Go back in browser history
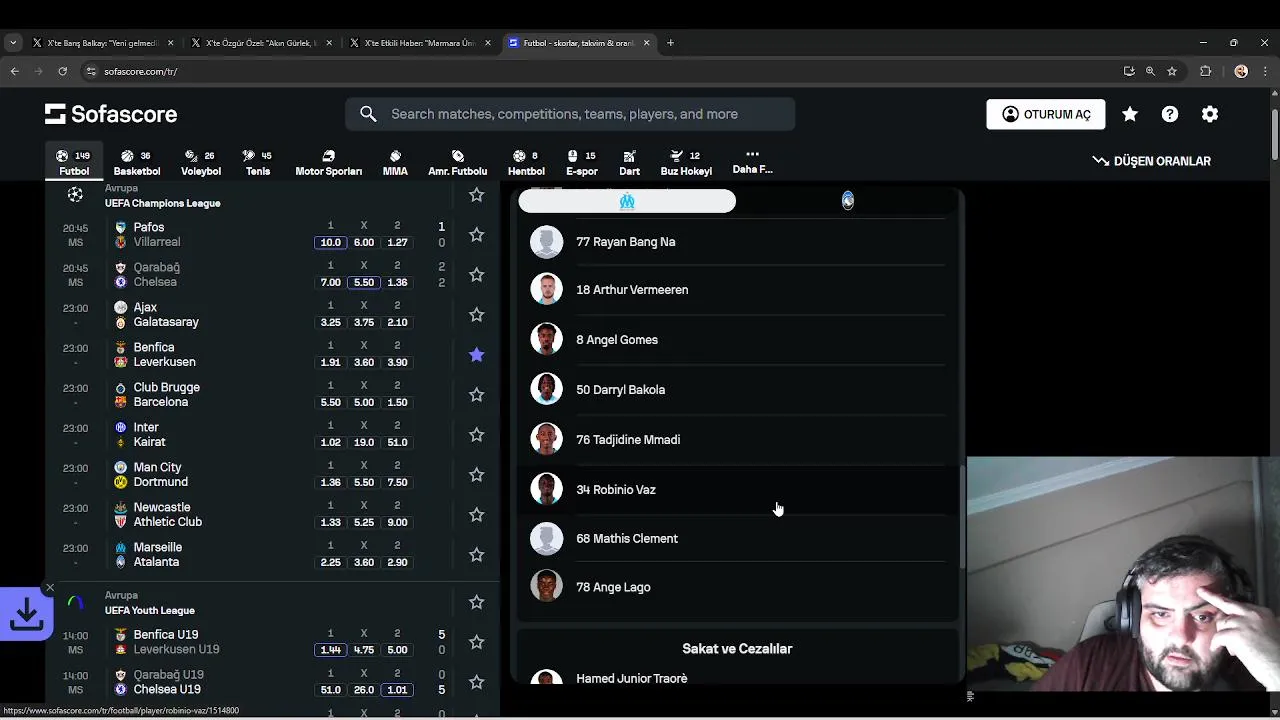 click(x=14, y=71)
